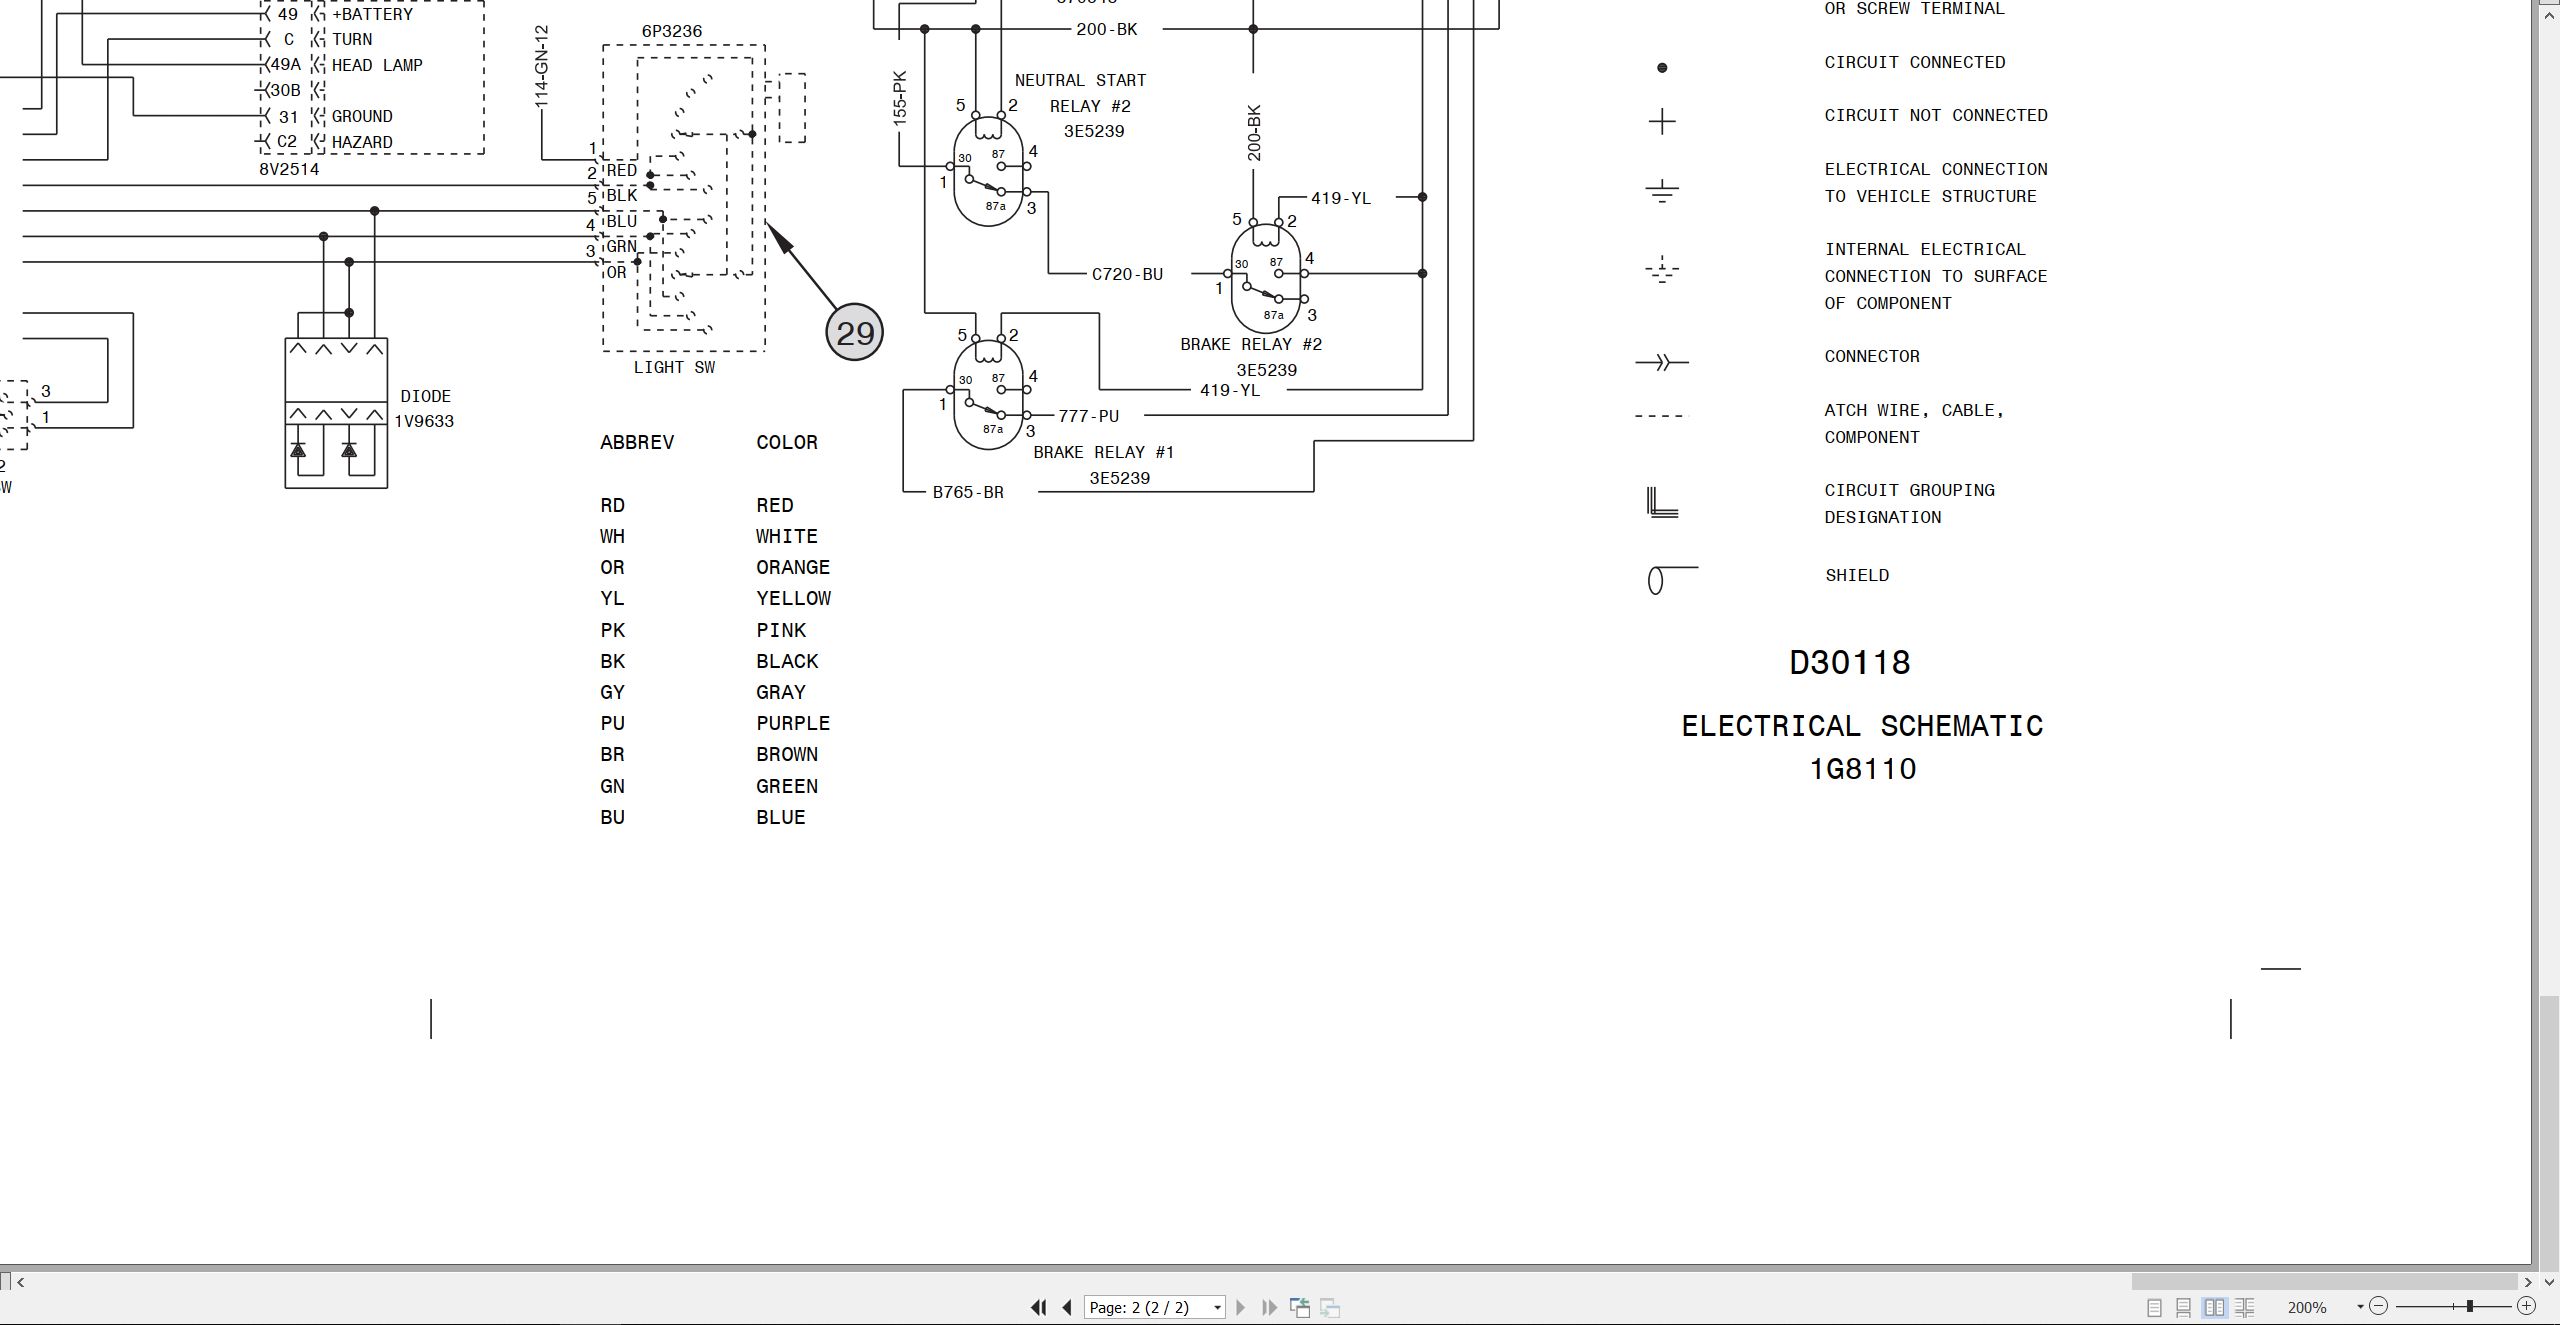Click the D30118 document number
Screen dimensions: 2560x1325
coord(1850,662)
